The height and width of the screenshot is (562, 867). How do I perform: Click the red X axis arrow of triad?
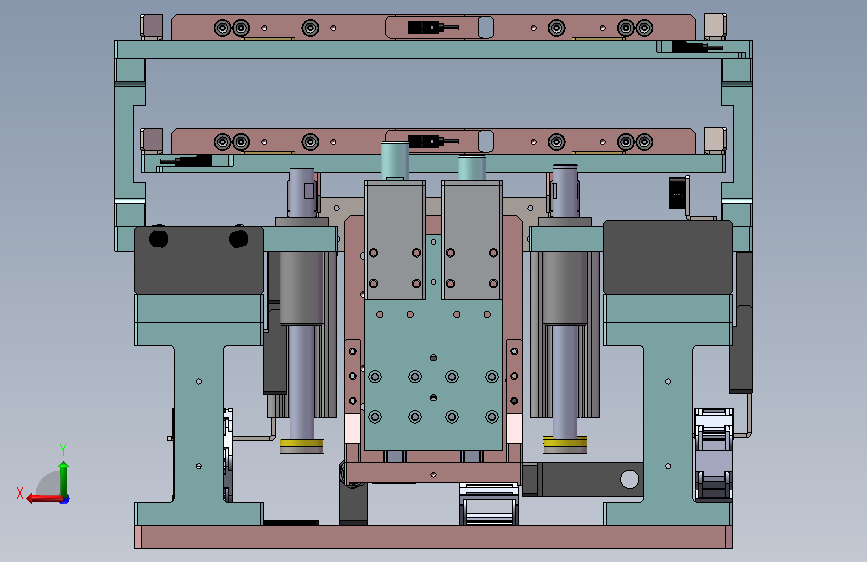pyautogui.click(x=43, y=499)
